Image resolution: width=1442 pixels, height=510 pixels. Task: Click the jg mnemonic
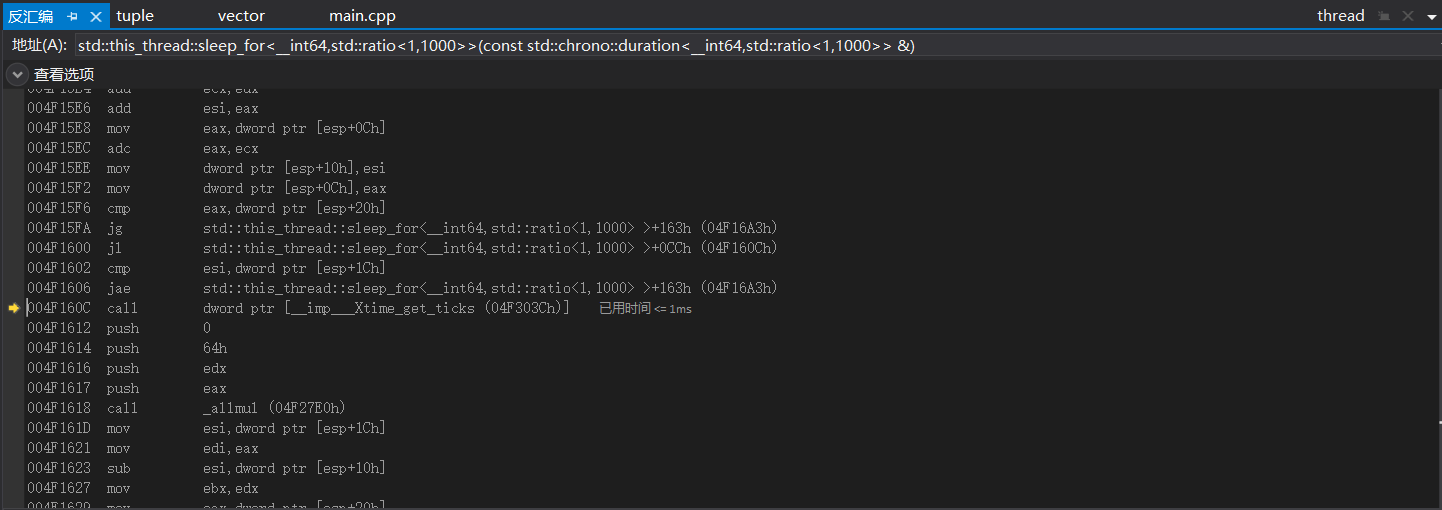pos(115,228)
